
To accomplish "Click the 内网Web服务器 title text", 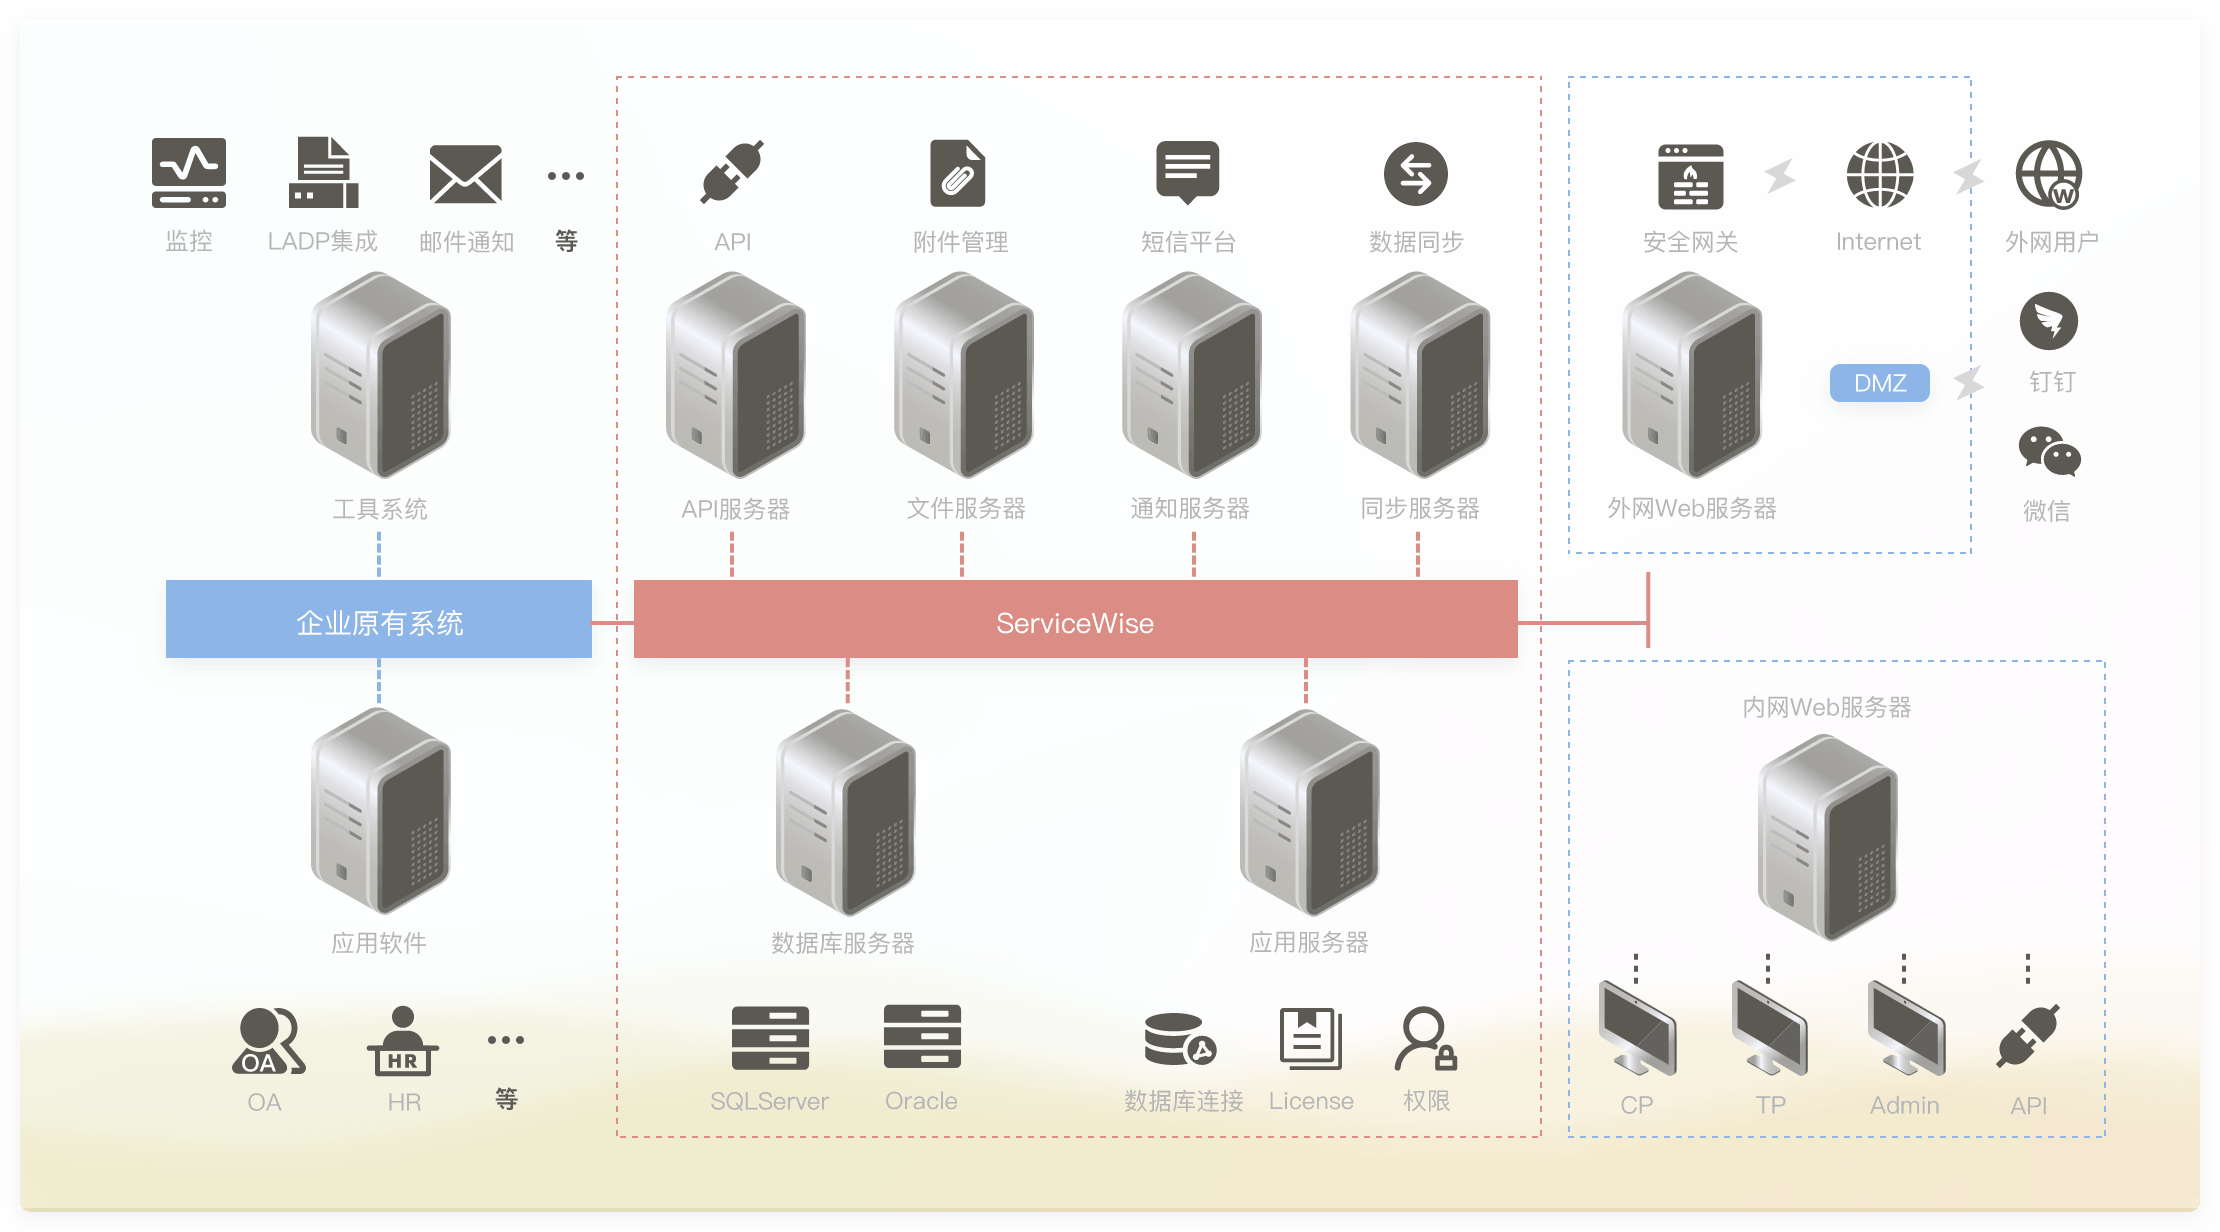I will click(x=1827, y=707).
